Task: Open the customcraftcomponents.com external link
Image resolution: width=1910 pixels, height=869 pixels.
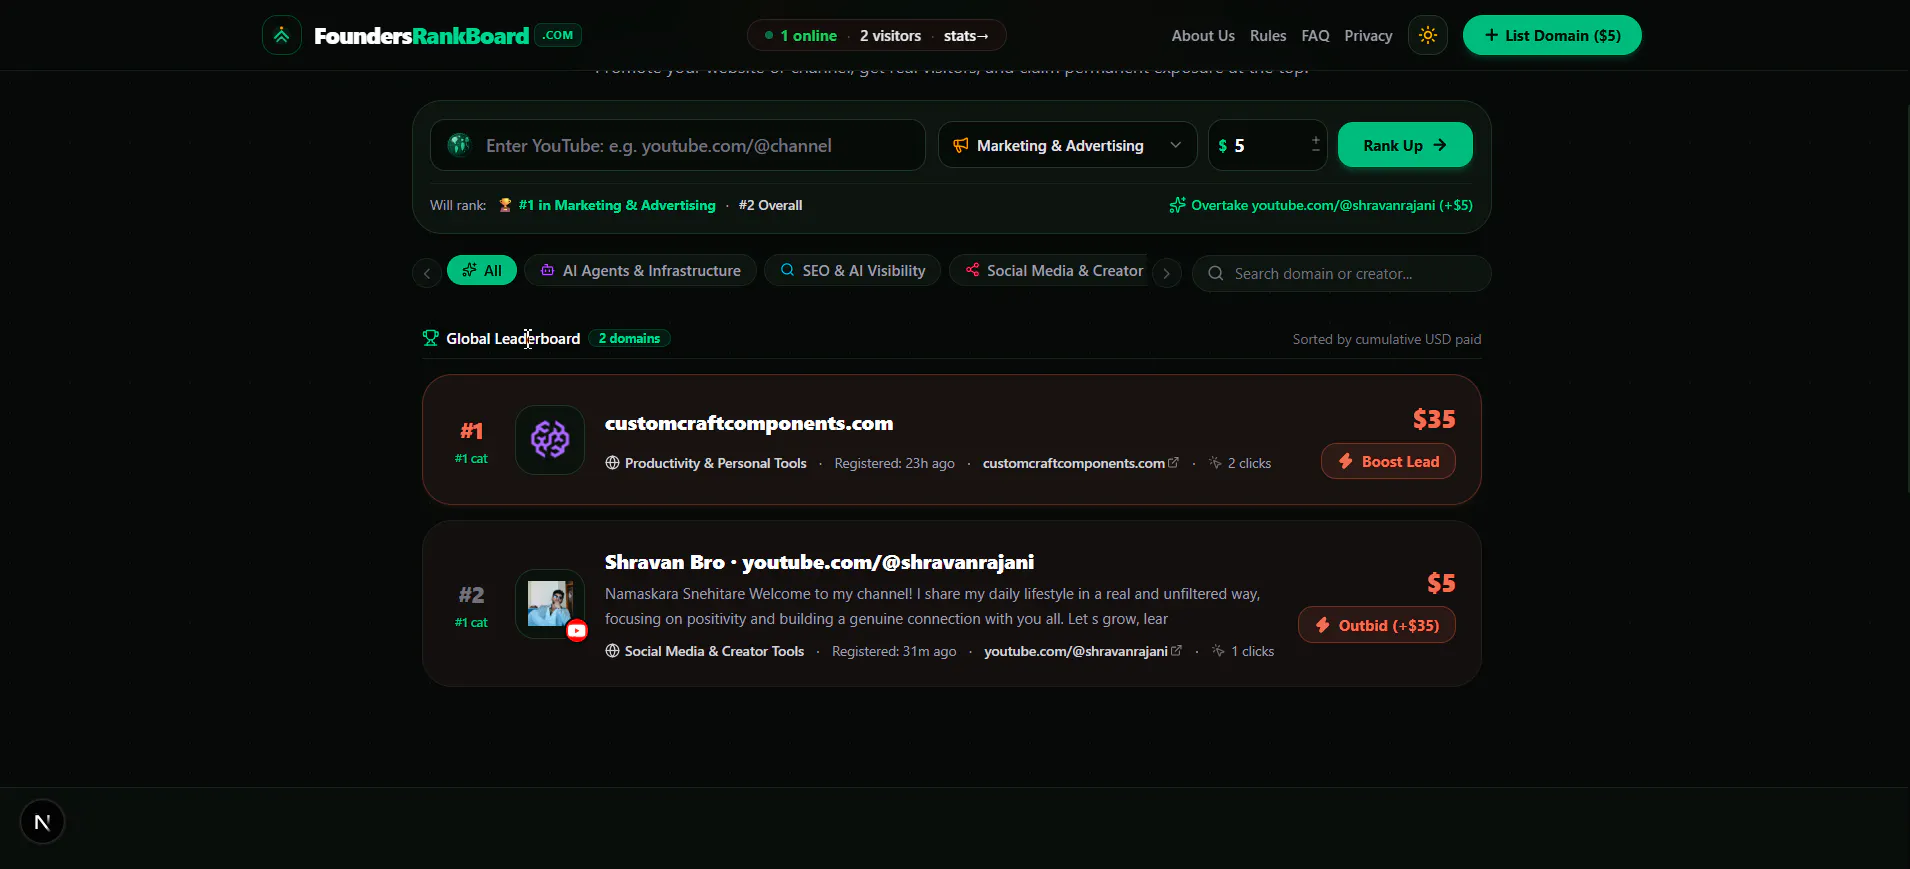Action: point(1080,463)
